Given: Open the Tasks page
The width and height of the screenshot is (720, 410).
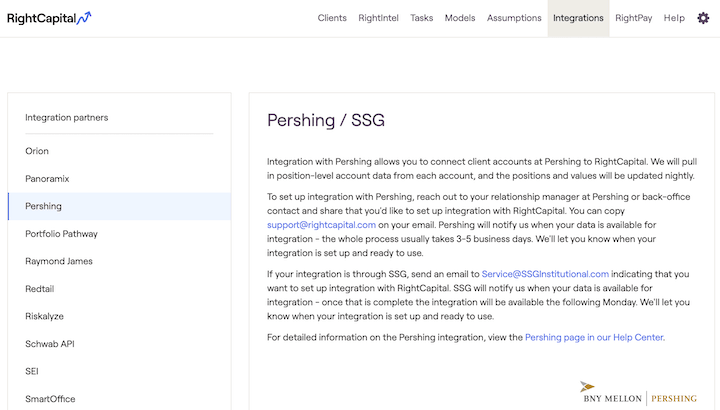Looking at the screenshot, I should [422, 18].
